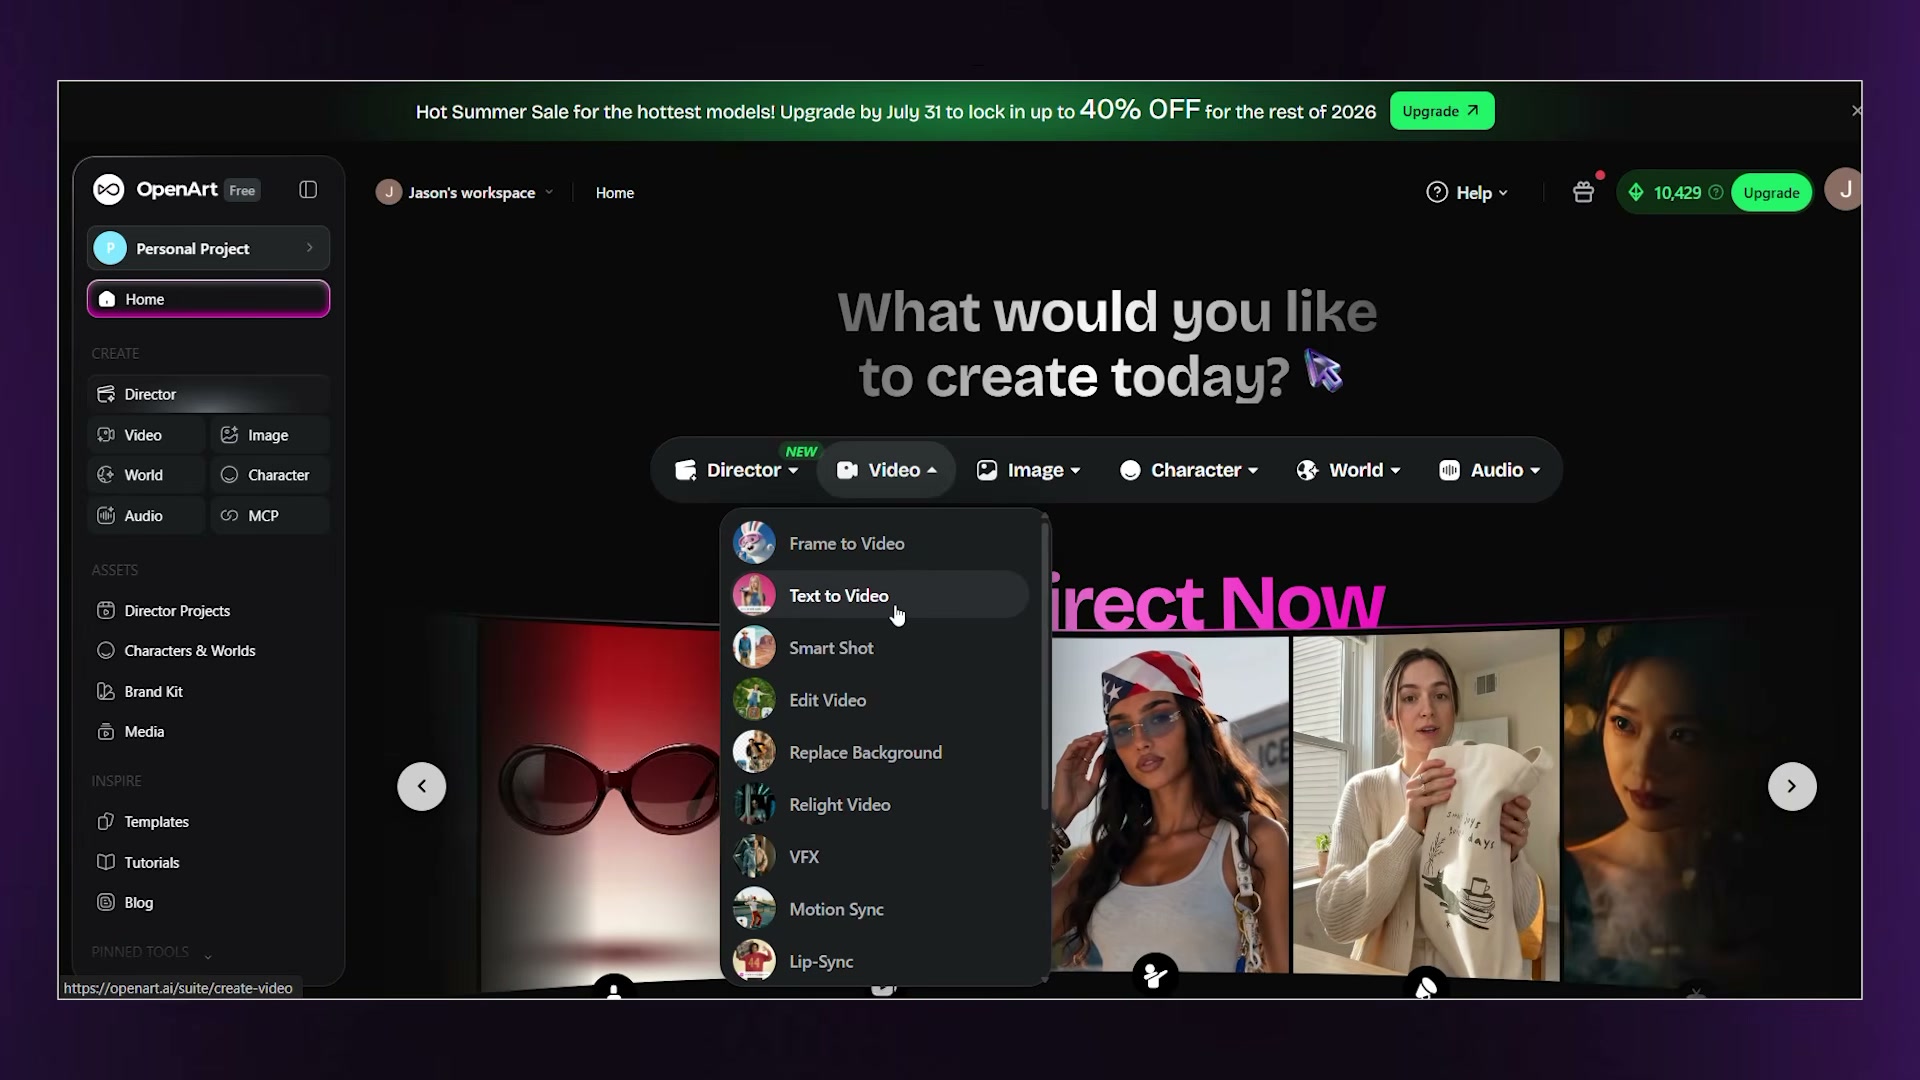Expand the Character dropdown in the create bar
Image resolution: width=1920 pixels, height=1080 pixels.
[1188, 470]
